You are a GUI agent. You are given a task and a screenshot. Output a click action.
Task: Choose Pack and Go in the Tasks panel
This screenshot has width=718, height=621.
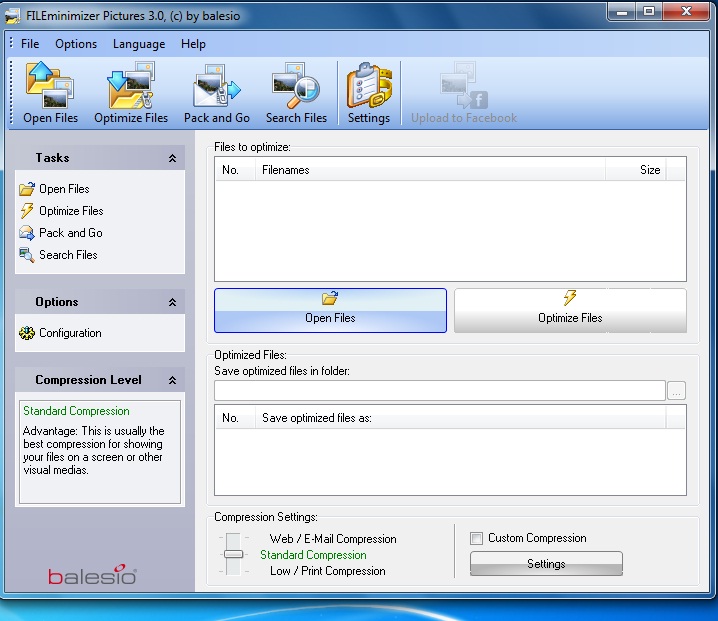[x=61, y=233]
